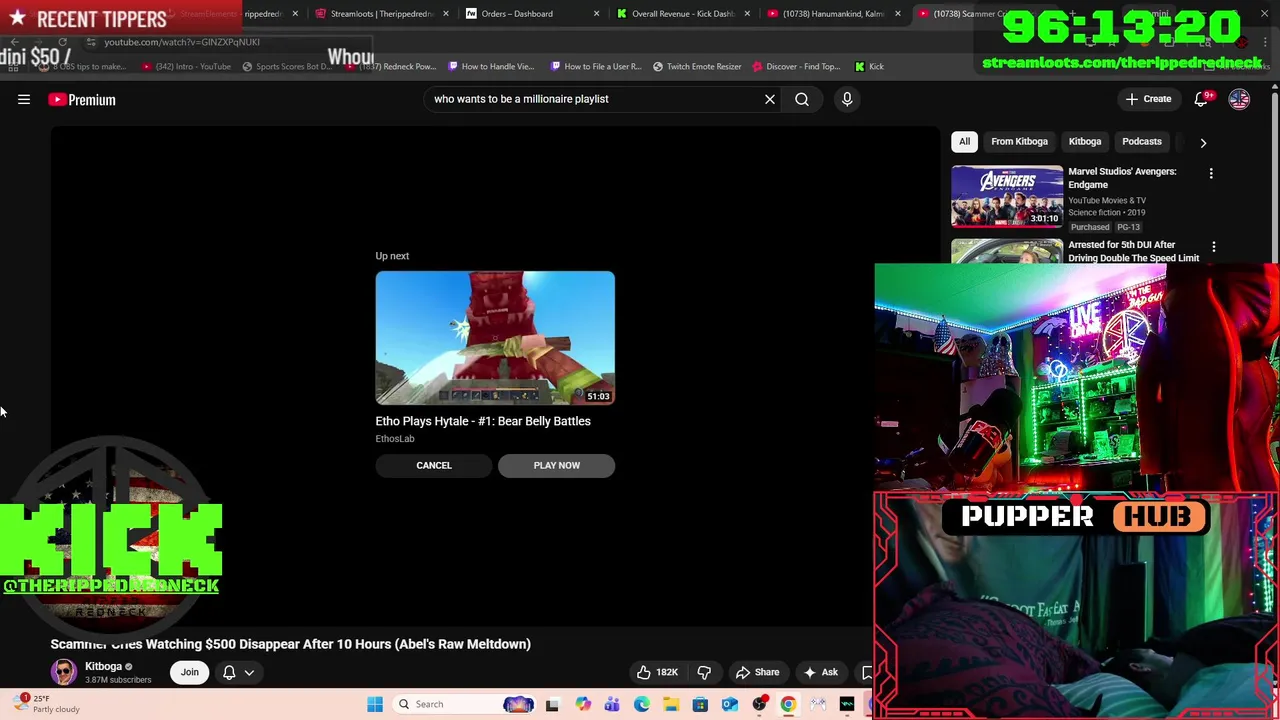The width and height of the screenshot is (1280, 720).
Task: Open File Explorer from the taskbar
Action: 671,704
